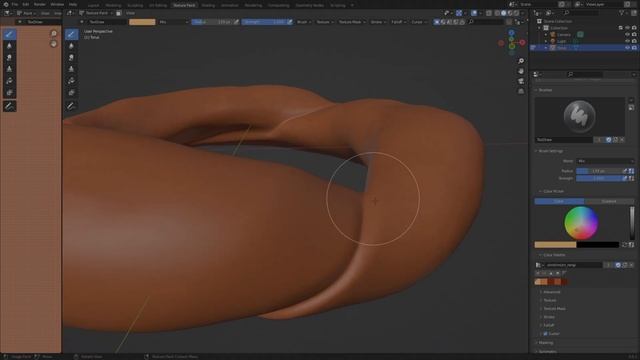The width and height of the screenshot is (640, 360).
Task: Open the Window menu
Action: 57,4
